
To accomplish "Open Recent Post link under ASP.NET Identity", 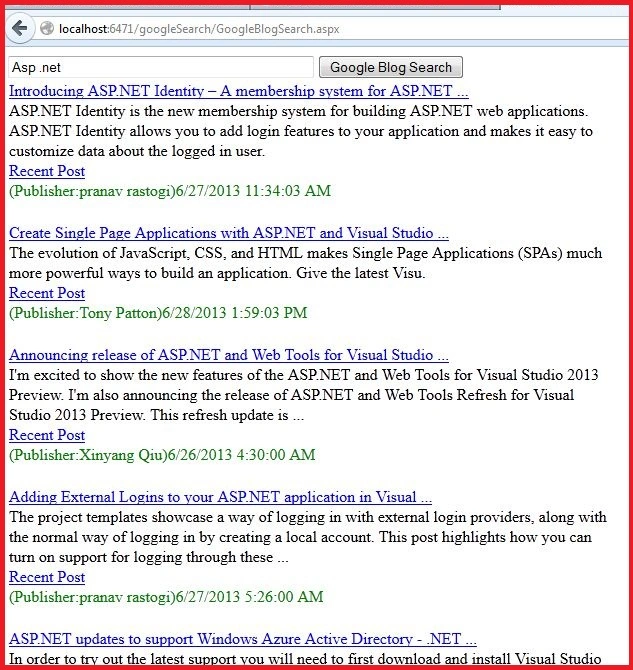I will point(47,171).
